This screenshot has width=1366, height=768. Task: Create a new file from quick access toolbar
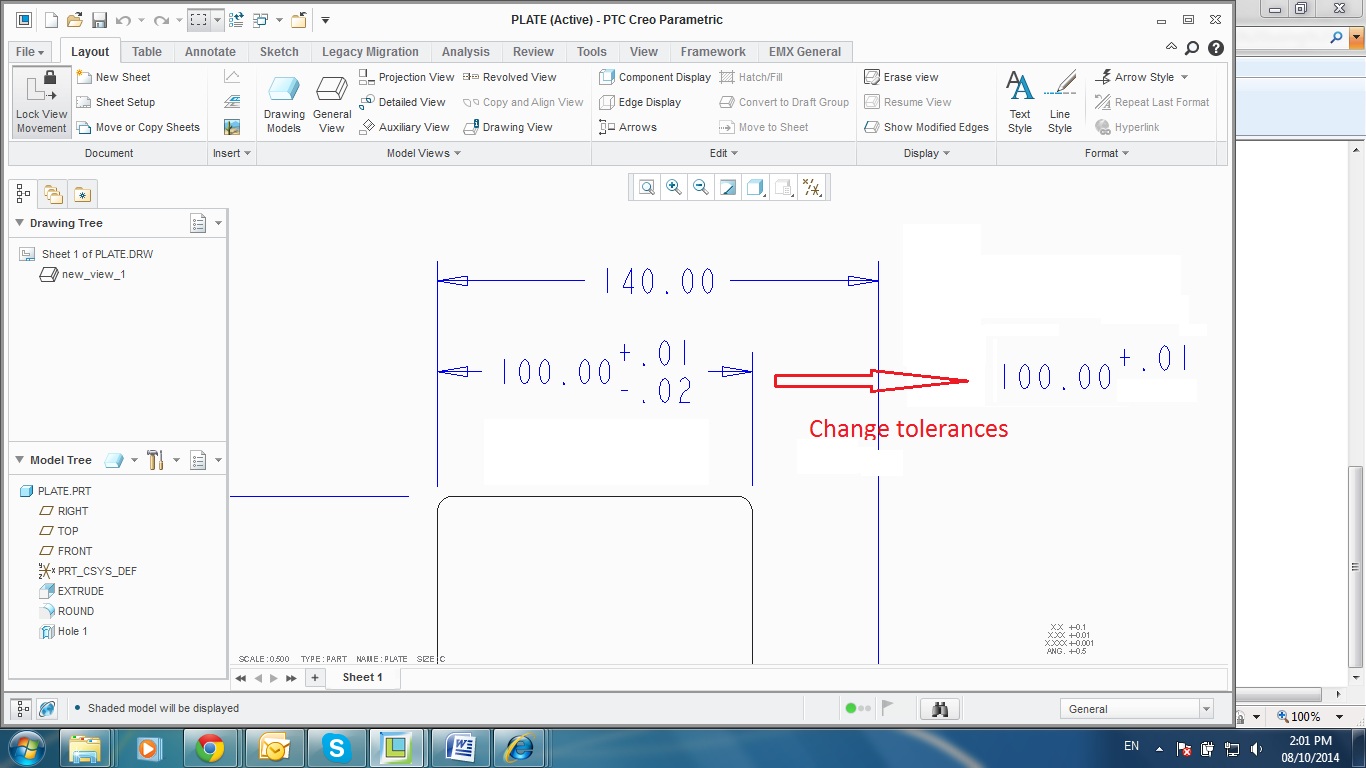[x=51, y=20]
